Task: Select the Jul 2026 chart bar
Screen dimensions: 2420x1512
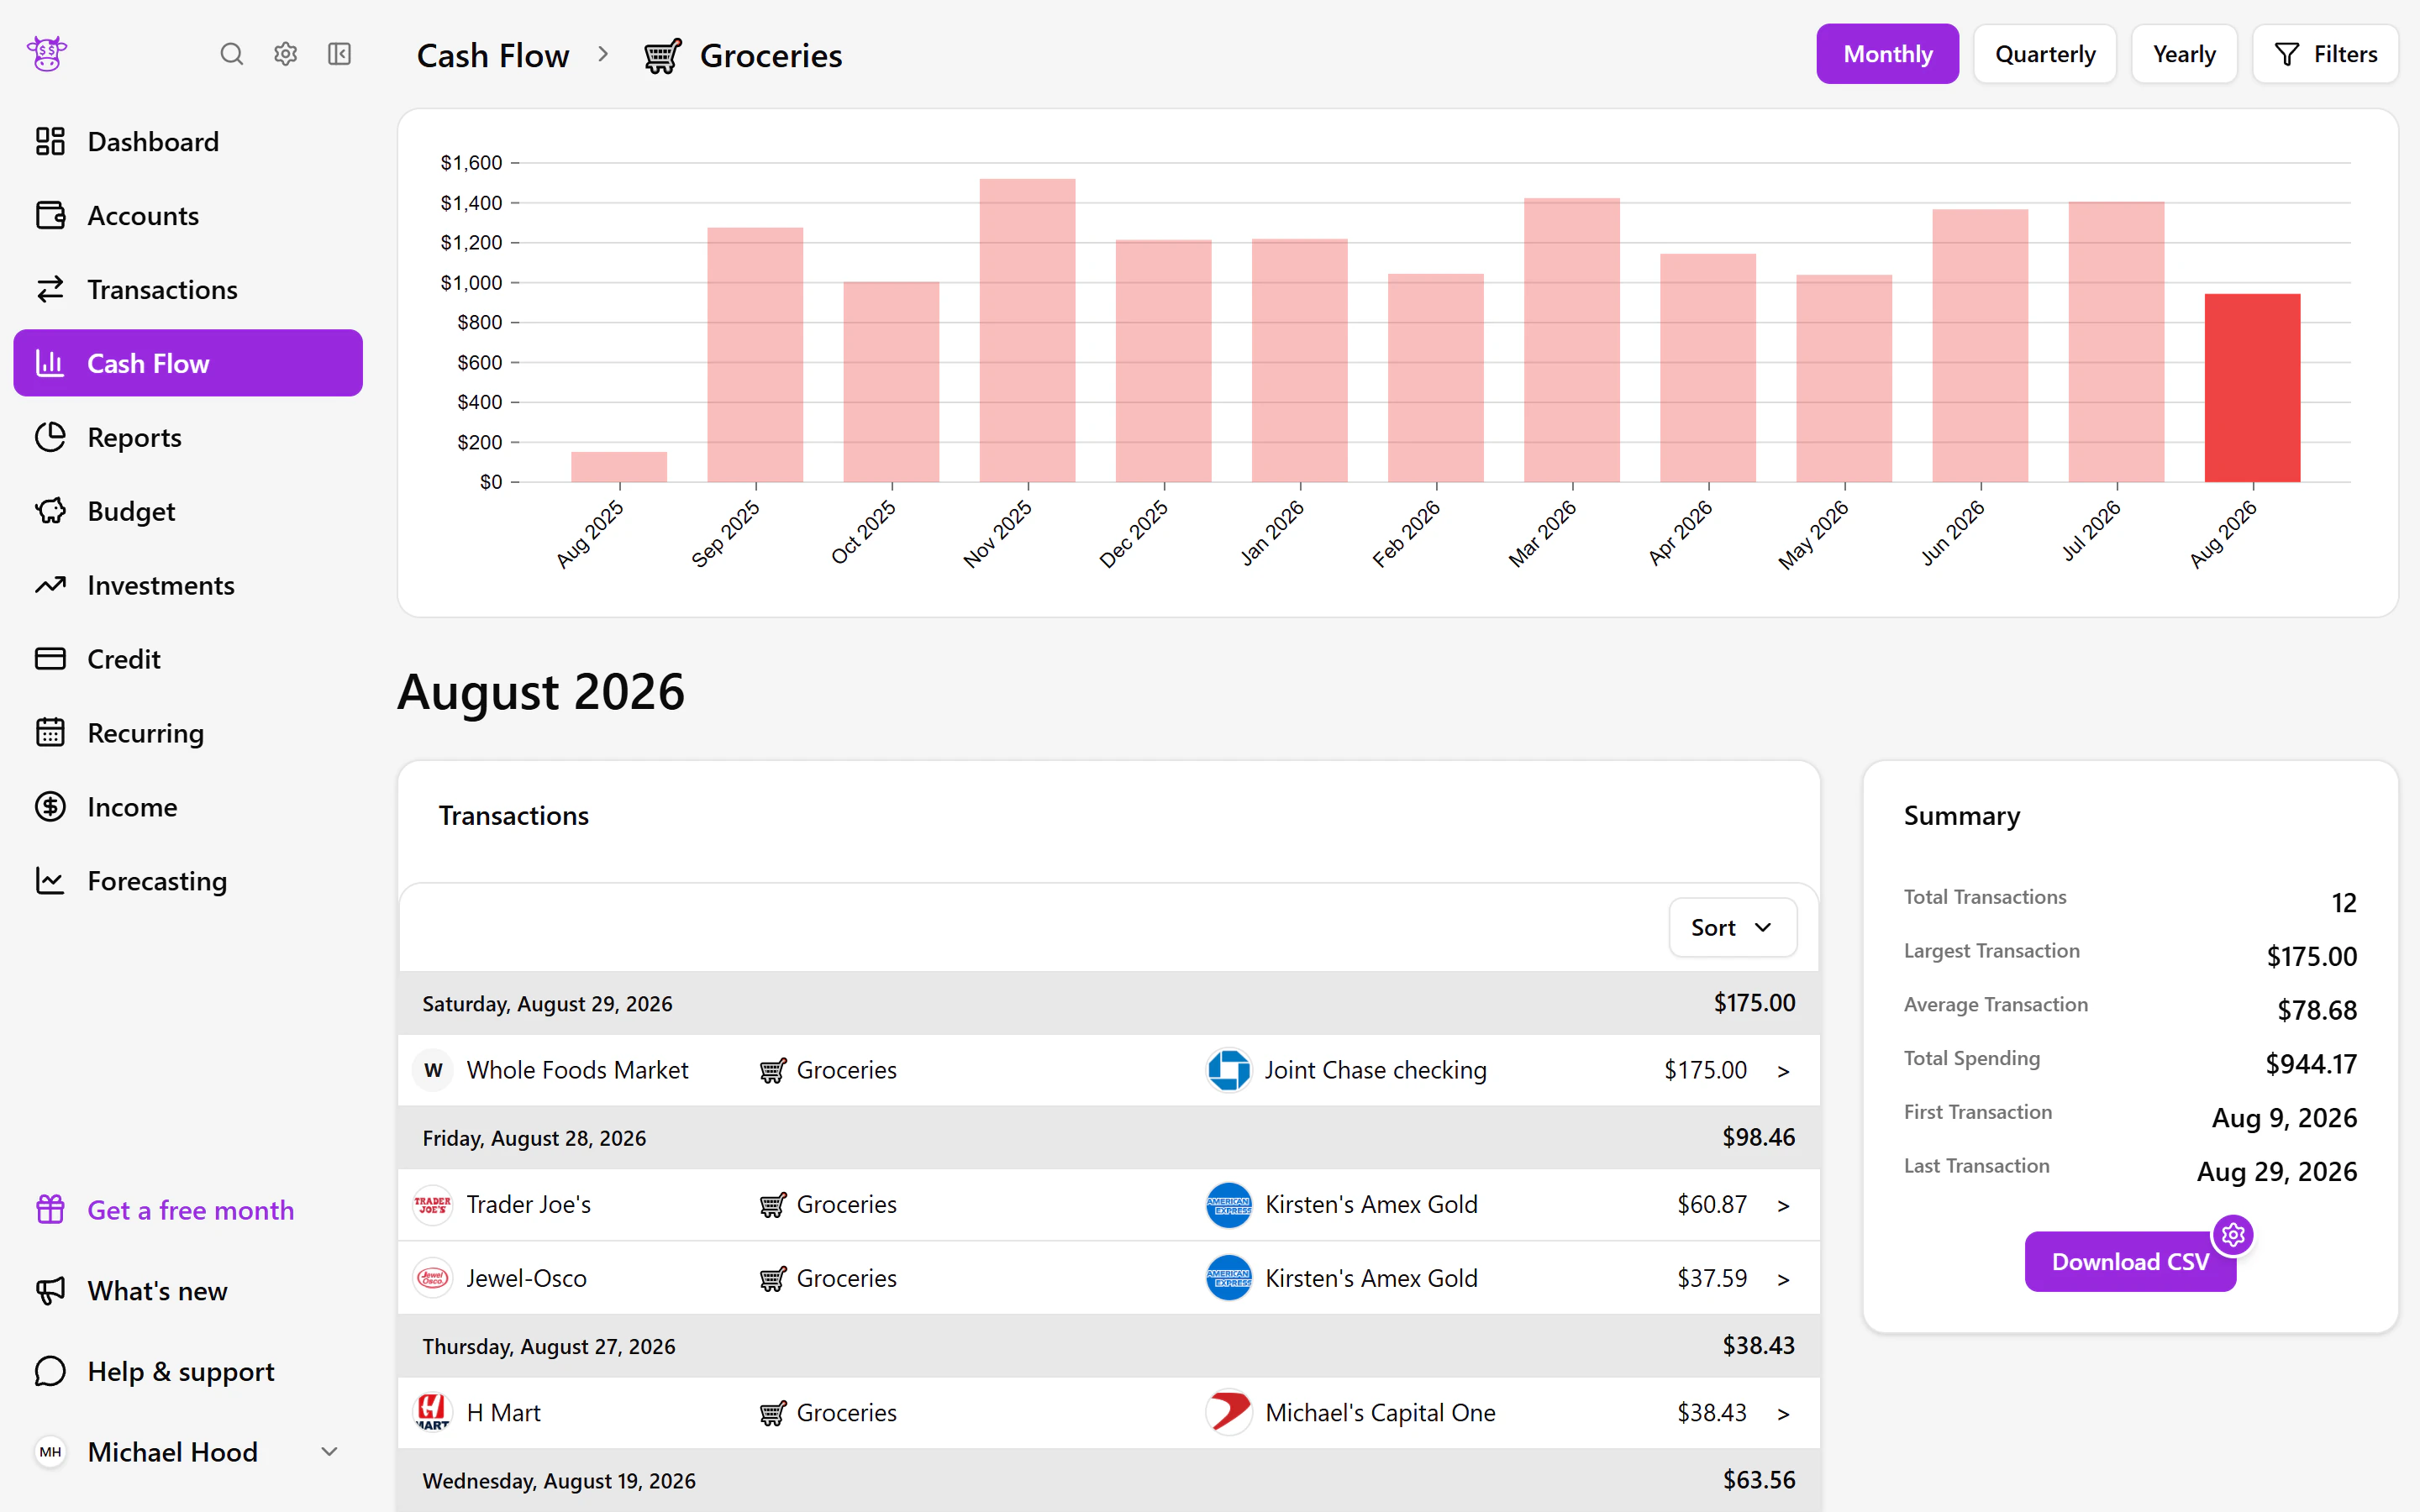Action: [x=2116, y=342]
